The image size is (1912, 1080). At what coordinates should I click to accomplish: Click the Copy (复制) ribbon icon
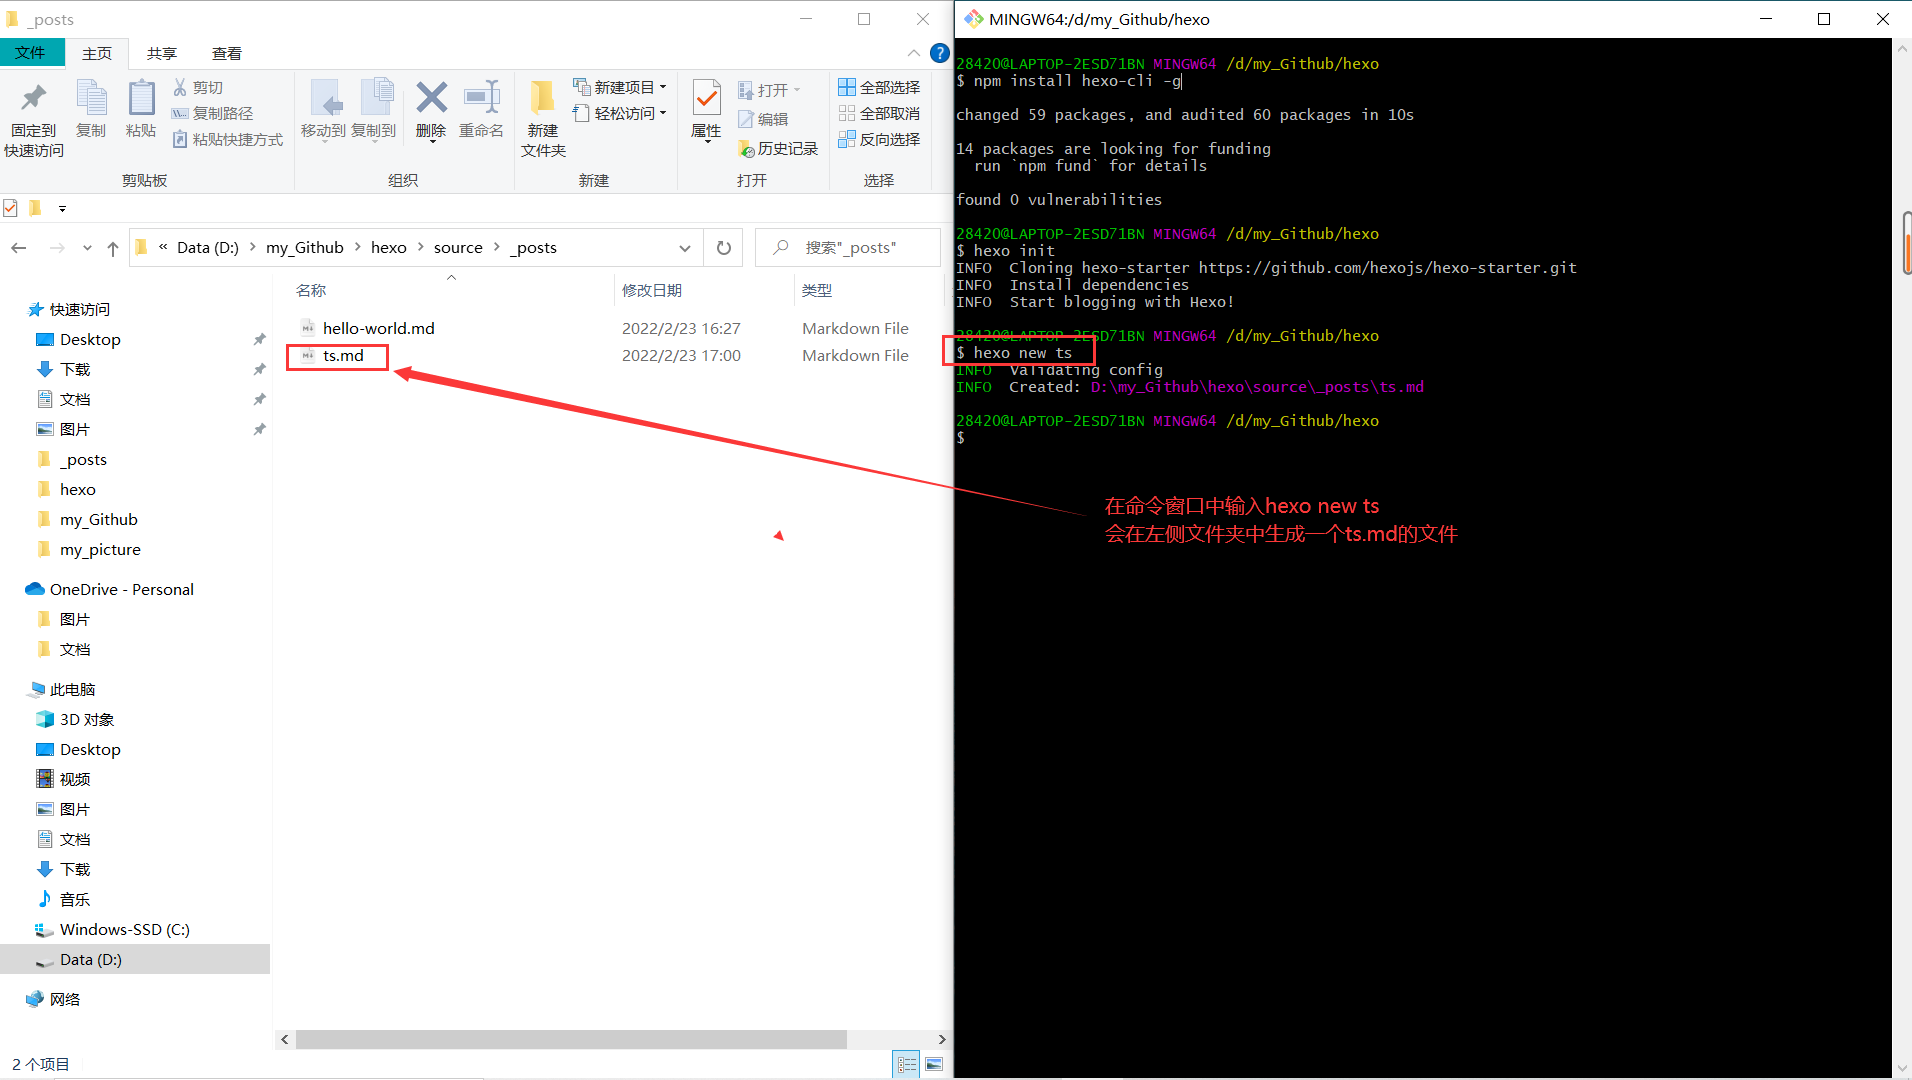coord(91,98)
